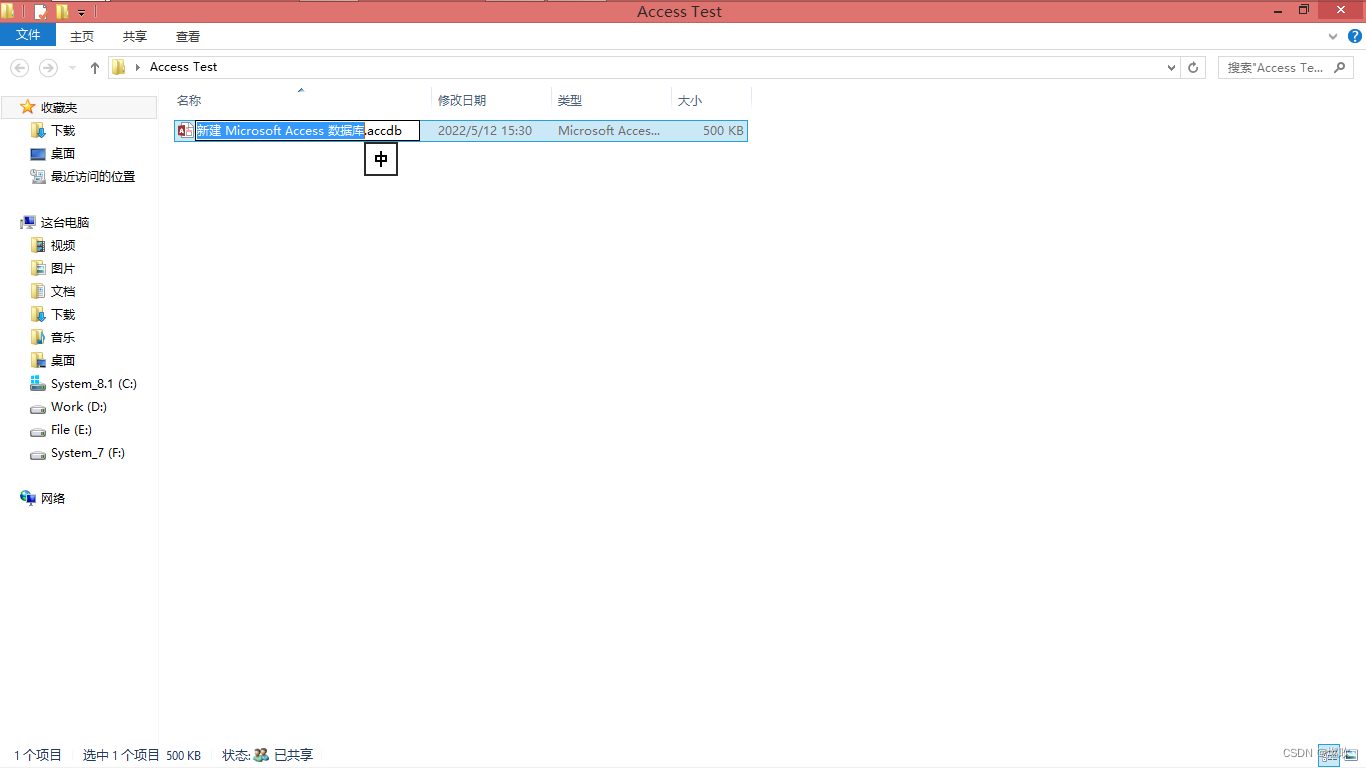The image size is (1366, 768).
Task: Open the 文档 folder
Action: (x=63, y=291)
